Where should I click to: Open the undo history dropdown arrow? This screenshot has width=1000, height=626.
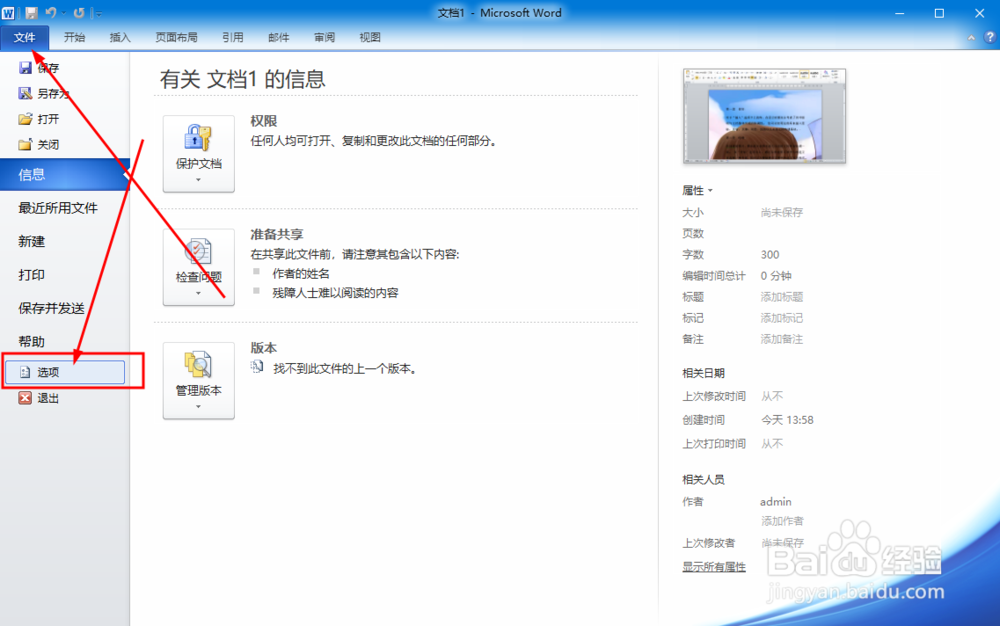pos(64,13)
